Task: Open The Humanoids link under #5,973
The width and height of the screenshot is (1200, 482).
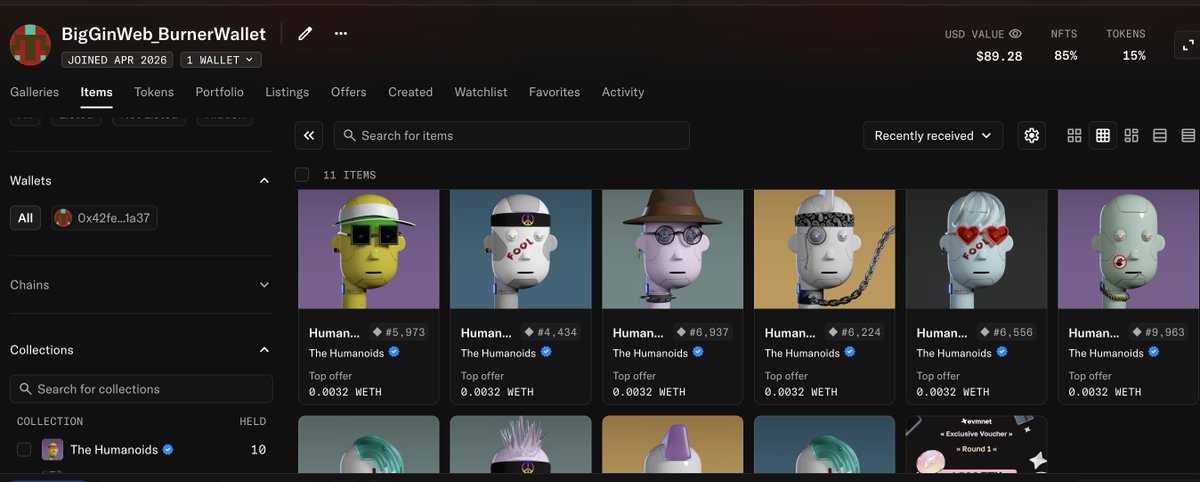Action: coord(346,353)
